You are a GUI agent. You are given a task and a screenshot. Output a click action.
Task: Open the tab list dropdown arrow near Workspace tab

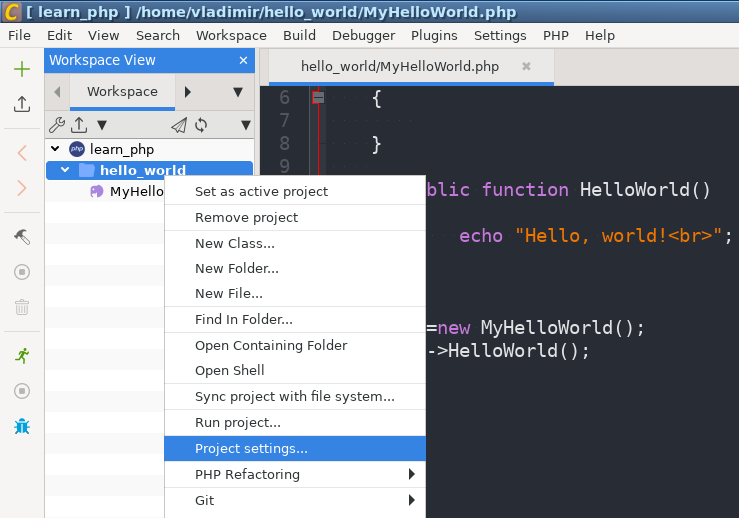pos(238,92)
